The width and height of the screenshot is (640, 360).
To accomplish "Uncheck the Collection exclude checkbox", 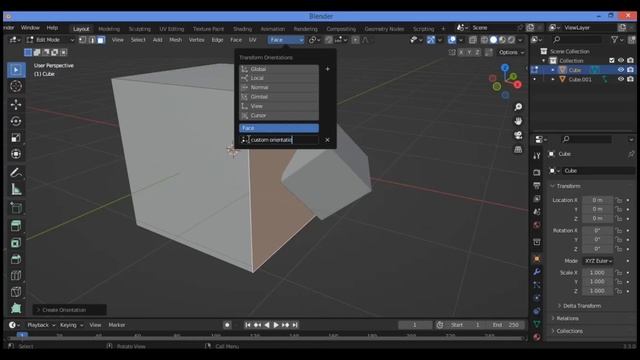I will (611, 60).
